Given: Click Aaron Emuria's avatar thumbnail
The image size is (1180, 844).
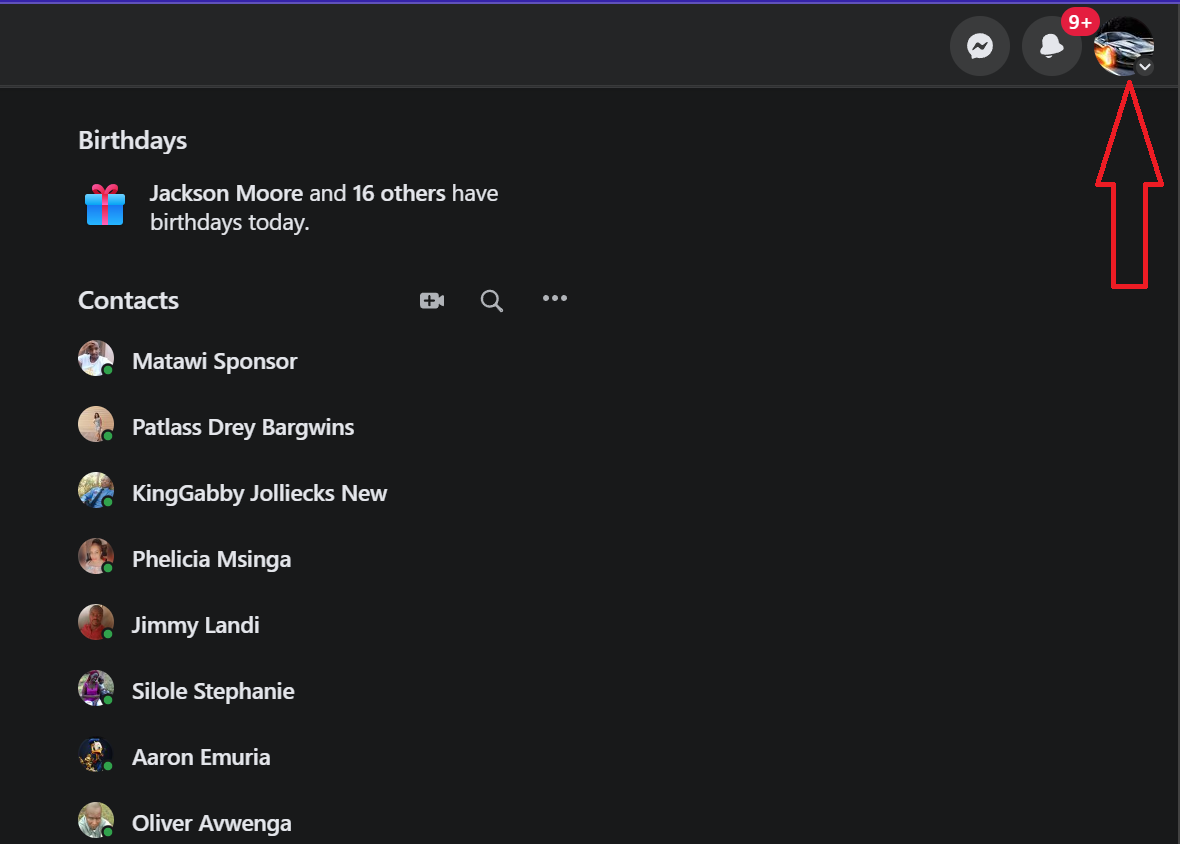Looking at the screenshot, I should point(96,755).
